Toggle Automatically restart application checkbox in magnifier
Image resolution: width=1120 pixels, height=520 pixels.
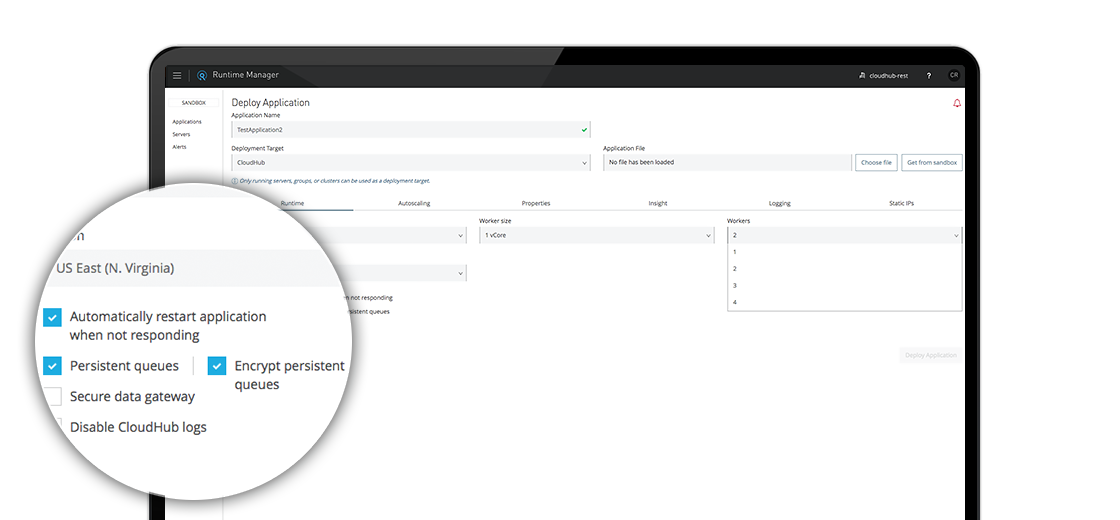pos(52,317)
